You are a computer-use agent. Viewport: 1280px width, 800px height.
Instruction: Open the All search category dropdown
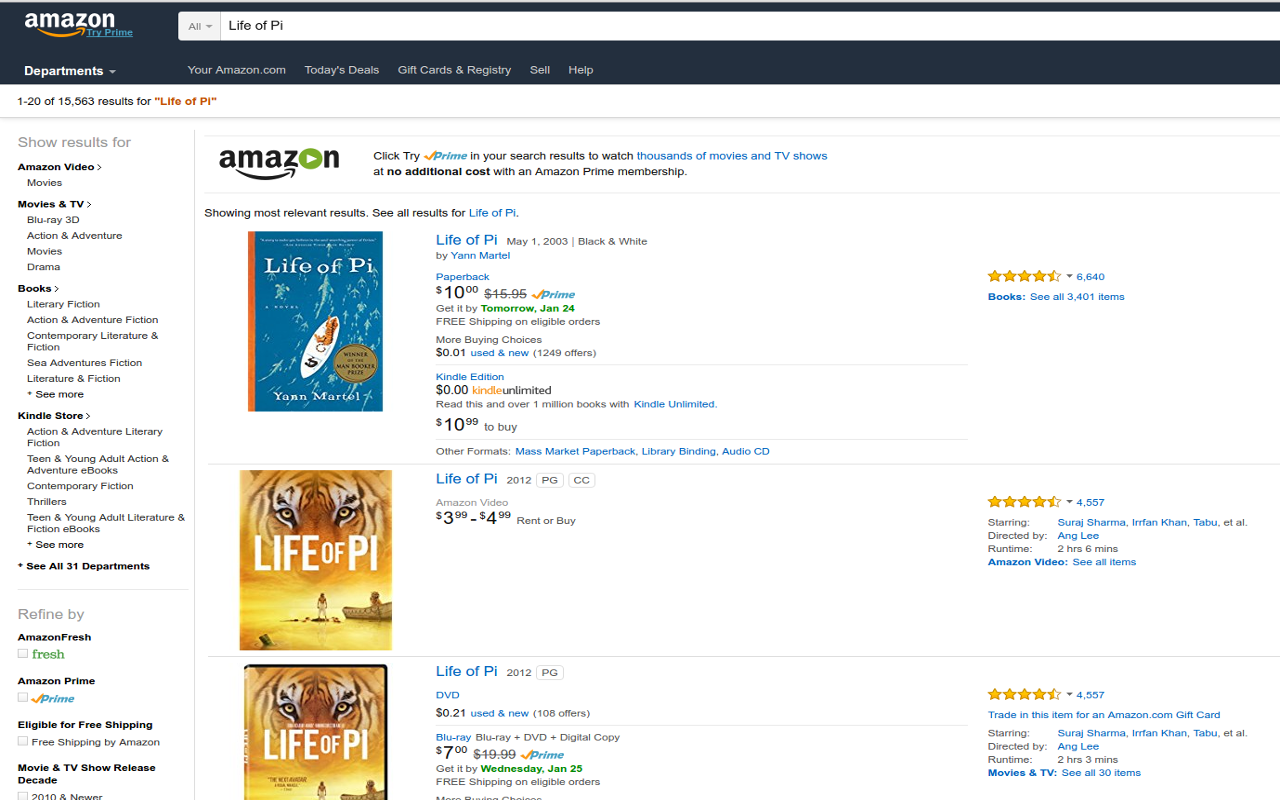click(x=200, y=26)
